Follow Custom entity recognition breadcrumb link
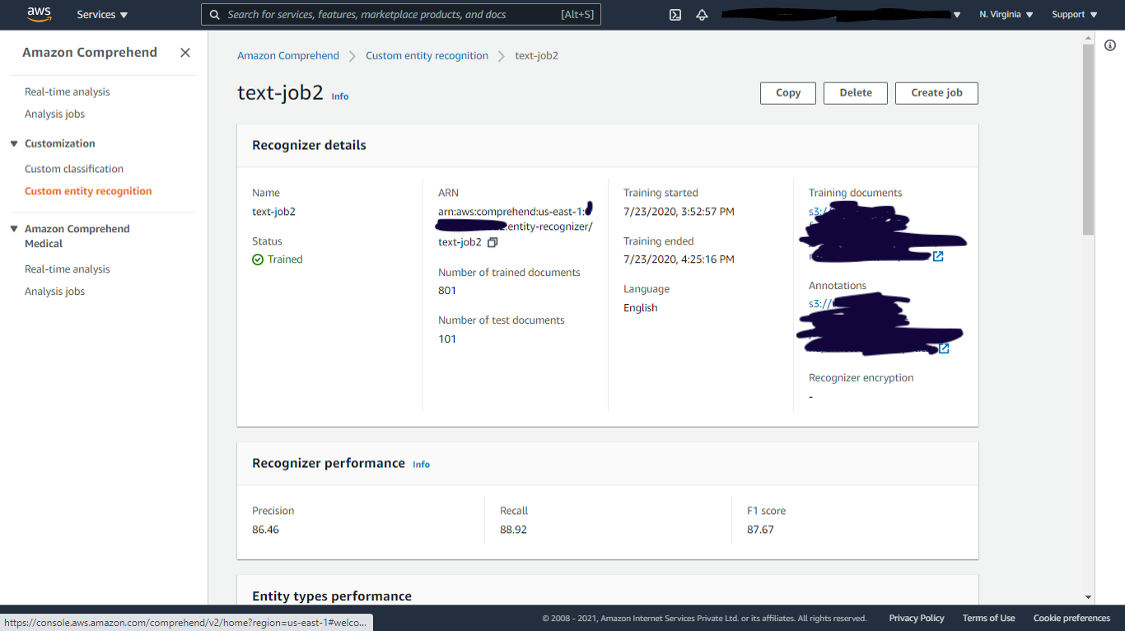Image resolution: width=1125 pixels, height=631 pixels. coord(427,55)
